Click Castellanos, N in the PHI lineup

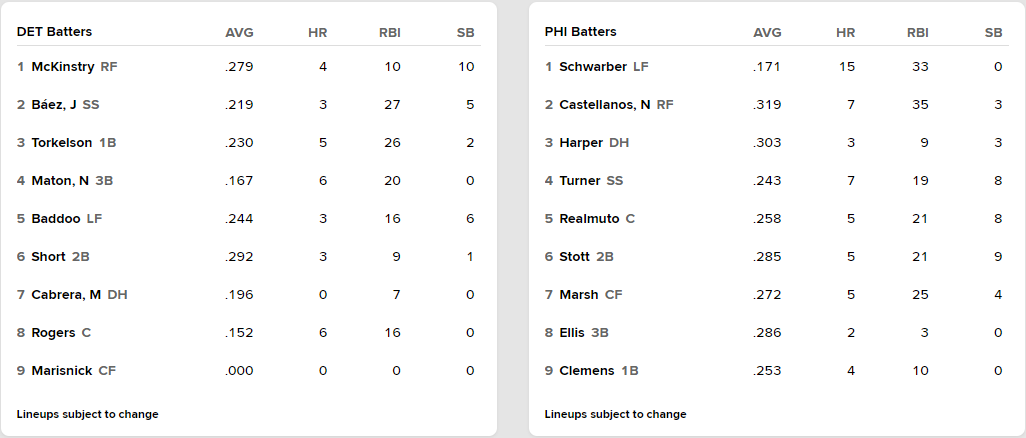(x=605, y=105)
